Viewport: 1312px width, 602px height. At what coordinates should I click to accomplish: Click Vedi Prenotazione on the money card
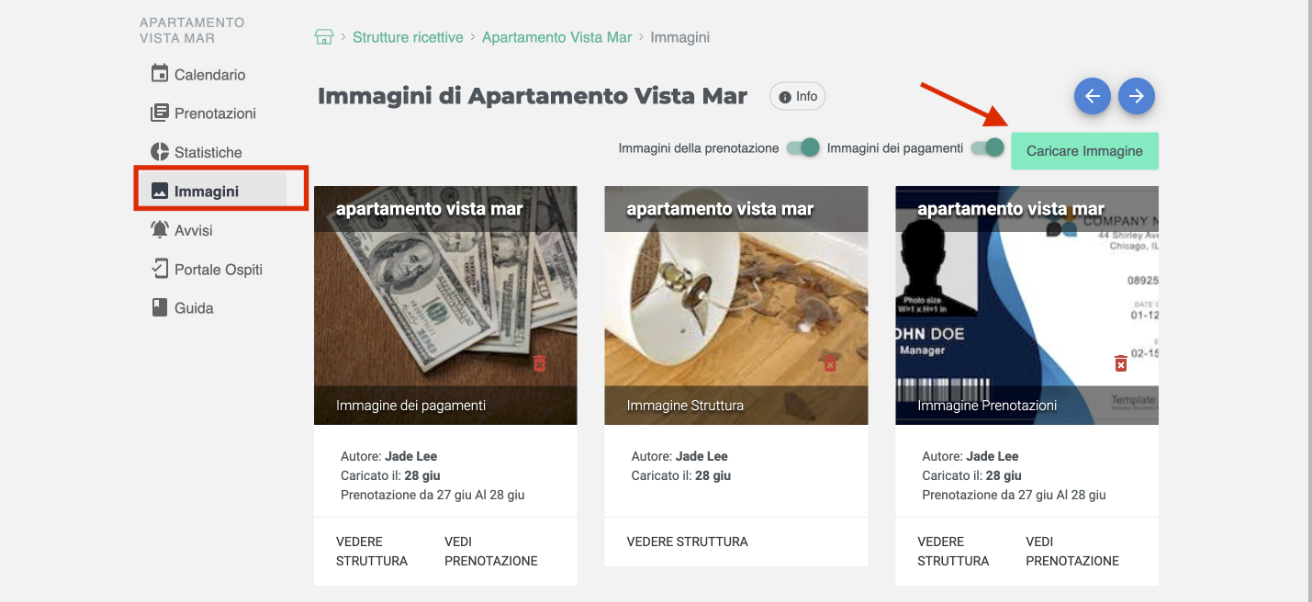point(490,551)
